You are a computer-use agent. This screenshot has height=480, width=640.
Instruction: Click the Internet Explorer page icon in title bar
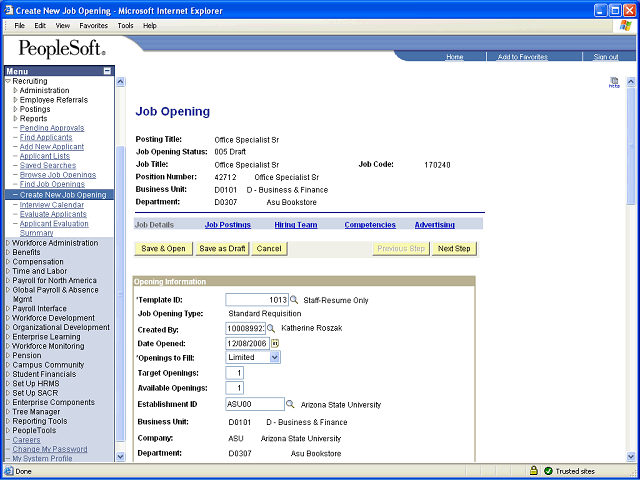[x=9, y=10]
